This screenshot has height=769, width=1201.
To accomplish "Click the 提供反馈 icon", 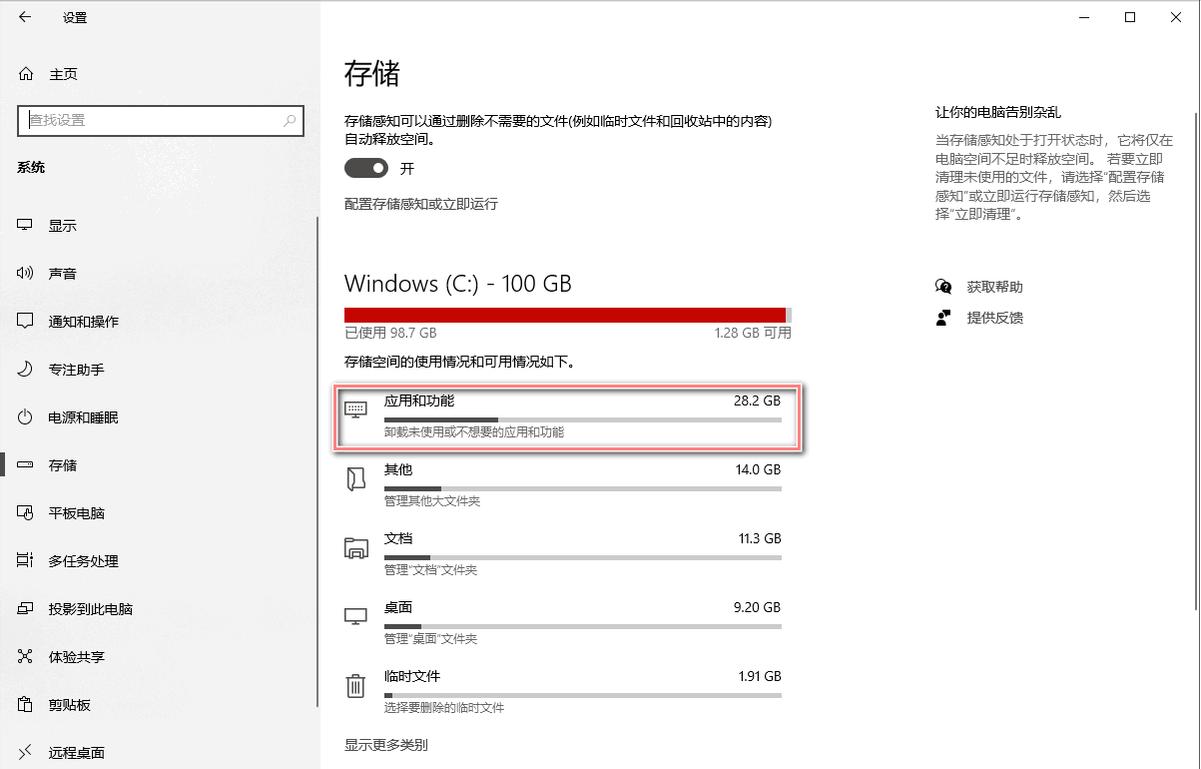I will 943,318.
